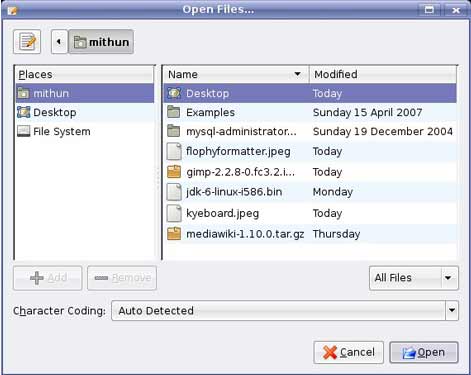Image resolution: width=471 pixels, height=375 pixels.
Task: Select mysql-administrator... folder name
Action: (241, 132)
